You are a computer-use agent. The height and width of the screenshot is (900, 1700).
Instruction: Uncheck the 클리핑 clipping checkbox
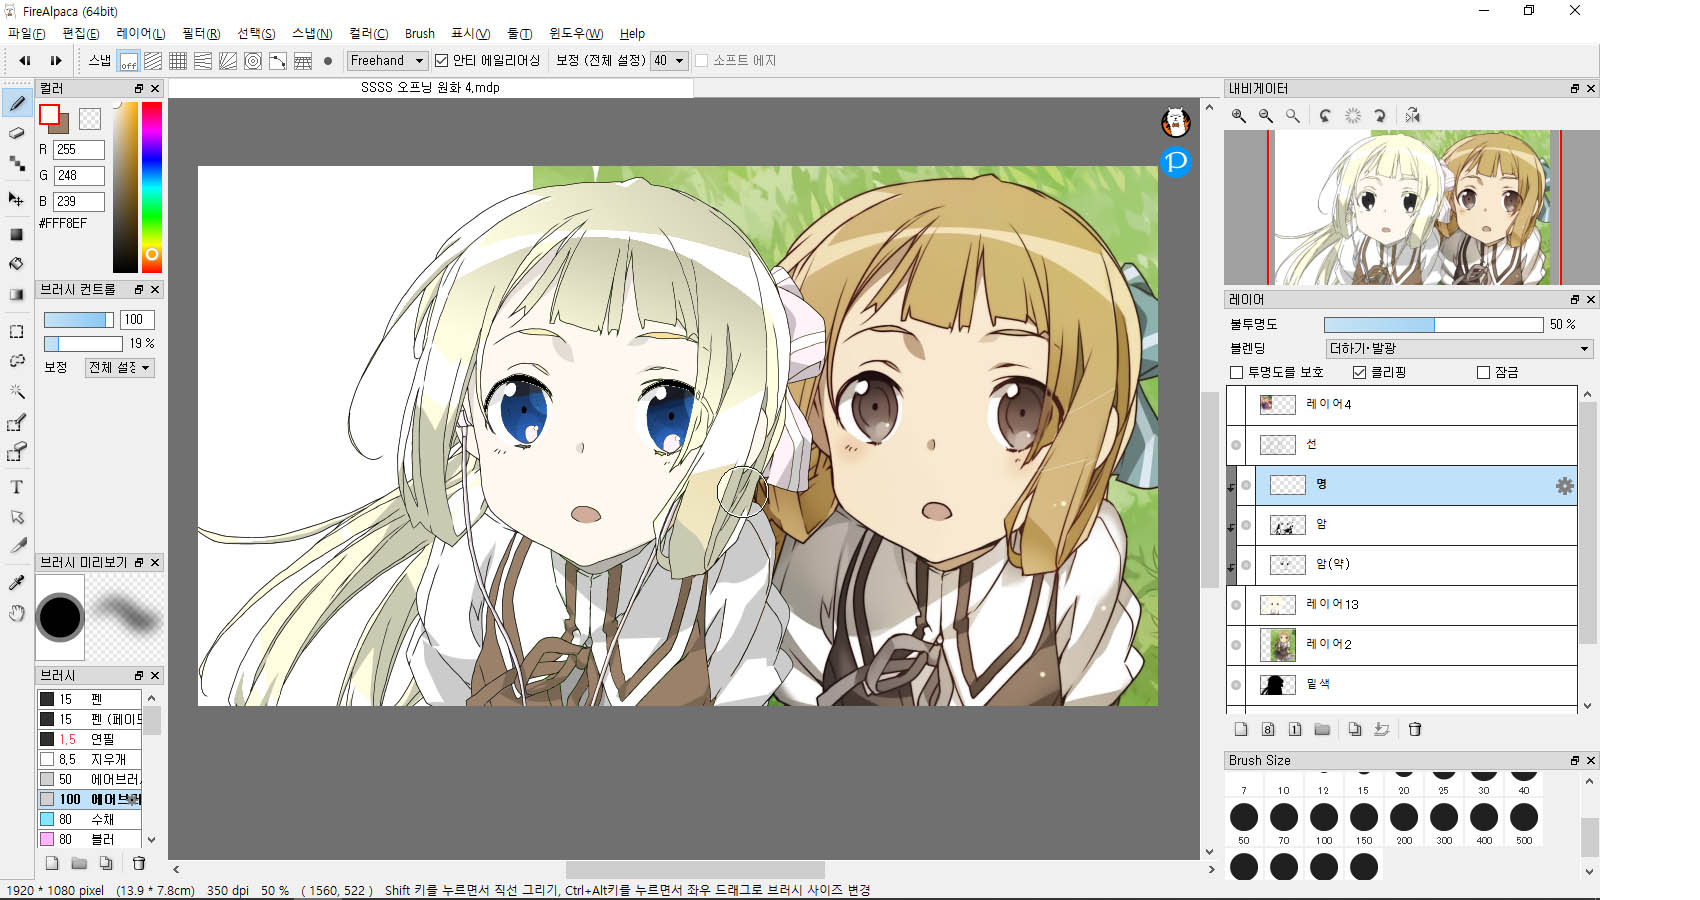coord(1359,372)
